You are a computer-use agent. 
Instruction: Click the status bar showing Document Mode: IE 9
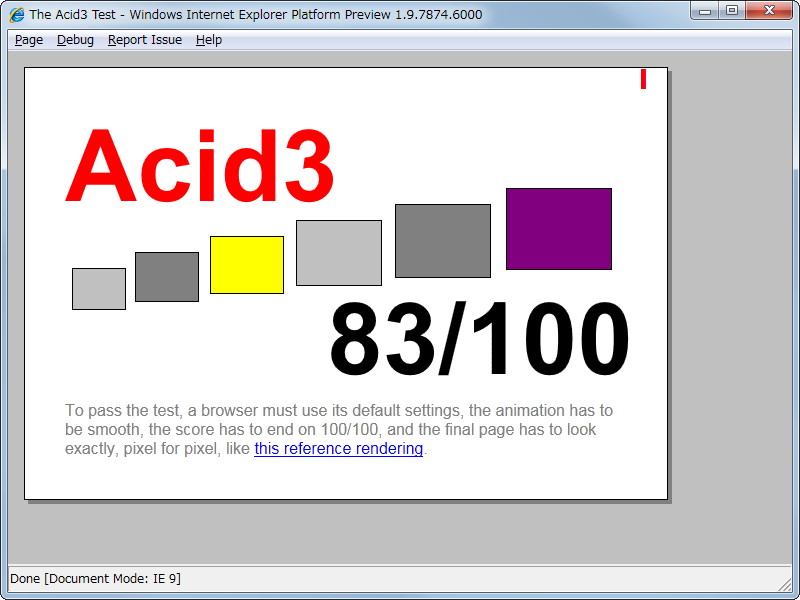click(96, 578)
